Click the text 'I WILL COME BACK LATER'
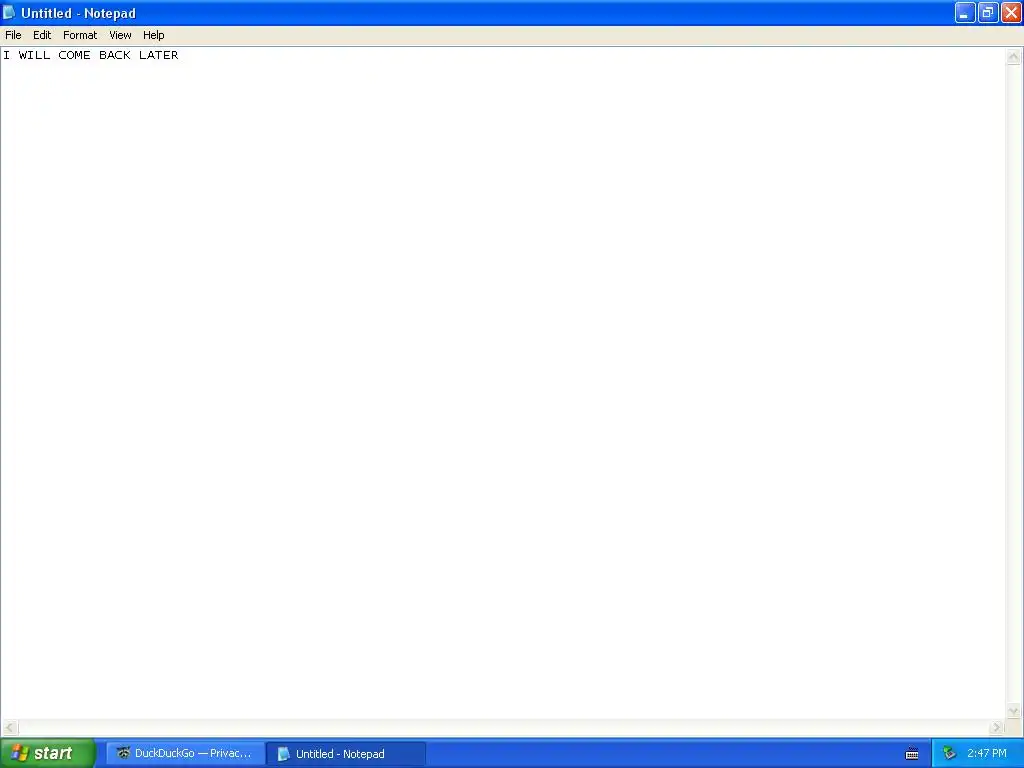The image size is (1024, 768). 91,55
